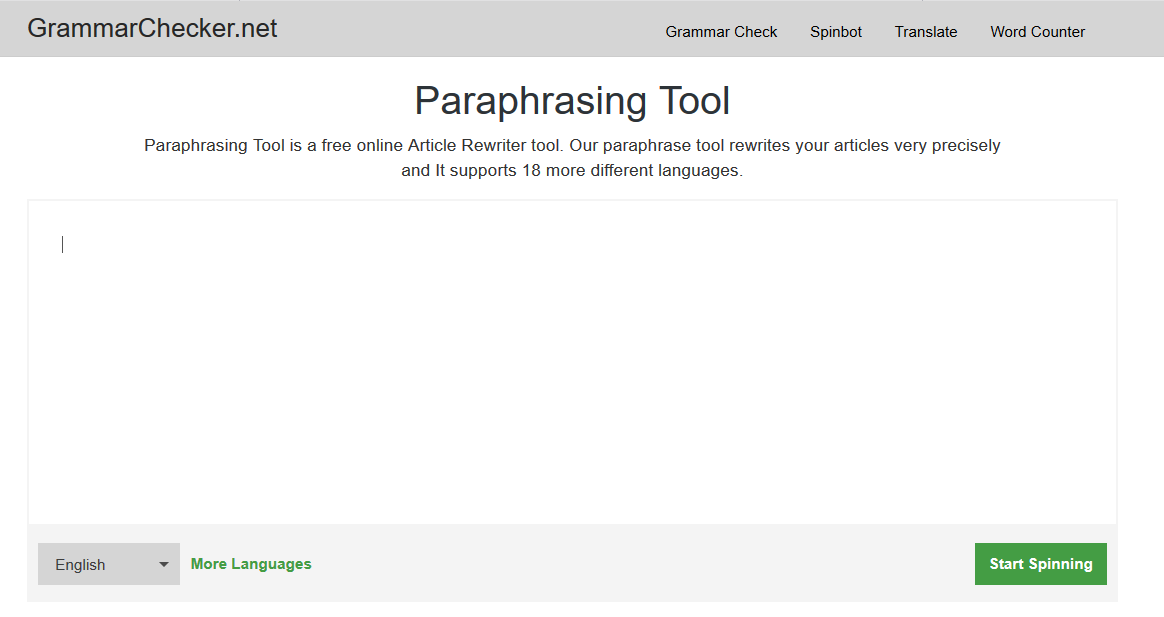Image resolution: width=1164 pixels, height=617 pixels.
Task: Open the Grammar Check tool
Action: pyautogui.click(x=721, y=31)
